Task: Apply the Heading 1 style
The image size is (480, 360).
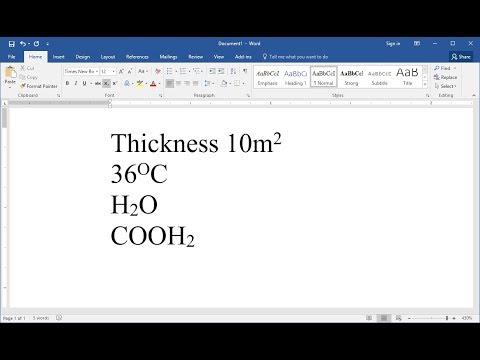Action: pyautogui.click(x=295, y=77)
